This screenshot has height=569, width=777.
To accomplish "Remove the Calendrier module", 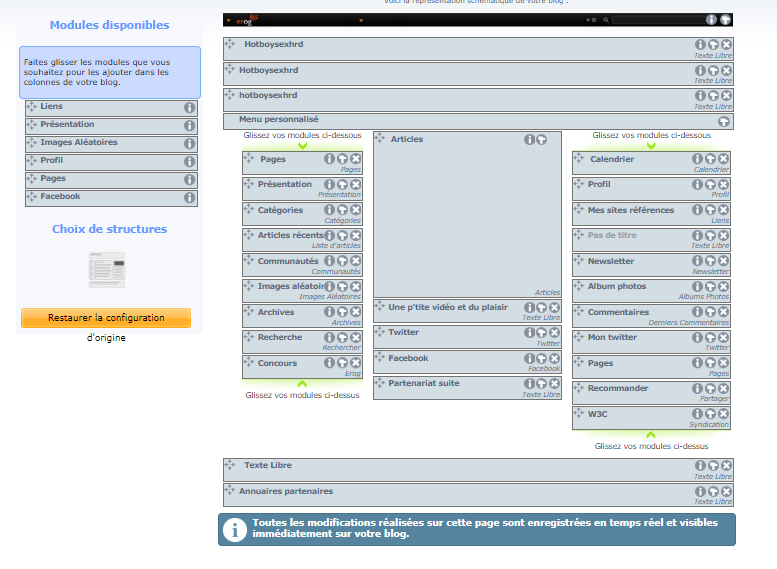I will pos(723,159).
